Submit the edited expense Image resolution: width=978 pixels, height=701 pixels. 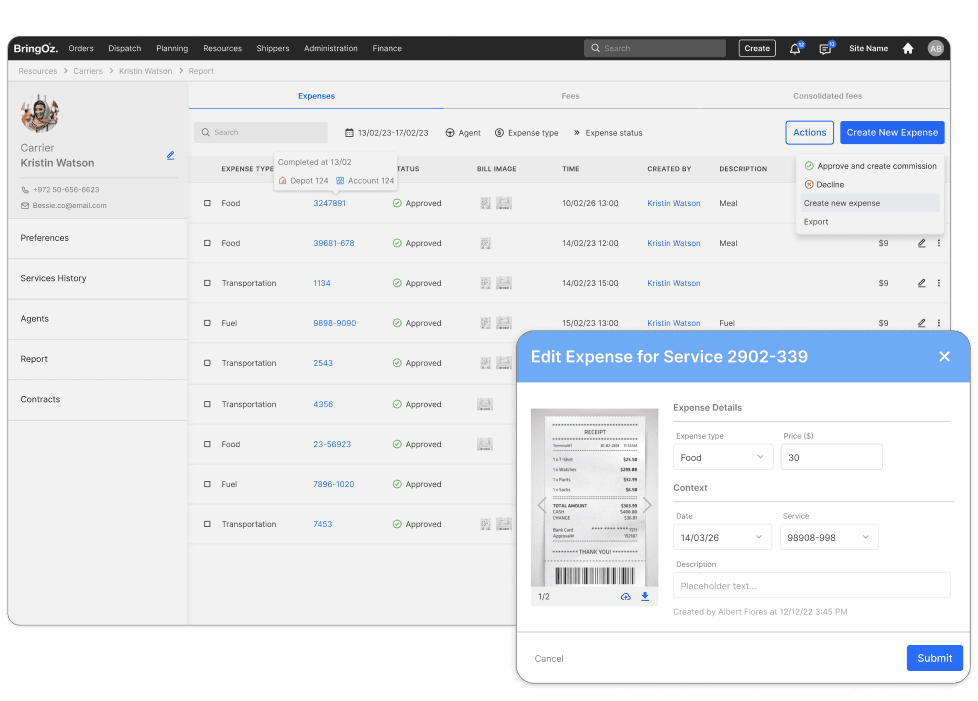pos(934,658)
